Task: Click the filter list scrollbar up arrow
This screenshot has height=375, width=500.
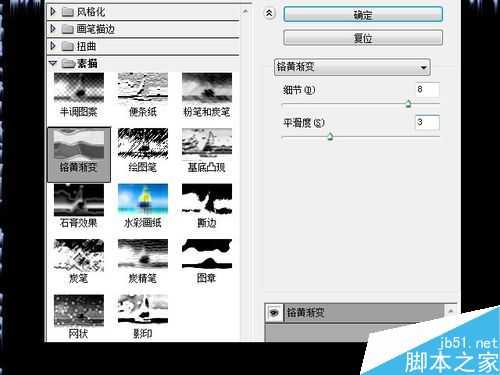Action: pos(245,11)
